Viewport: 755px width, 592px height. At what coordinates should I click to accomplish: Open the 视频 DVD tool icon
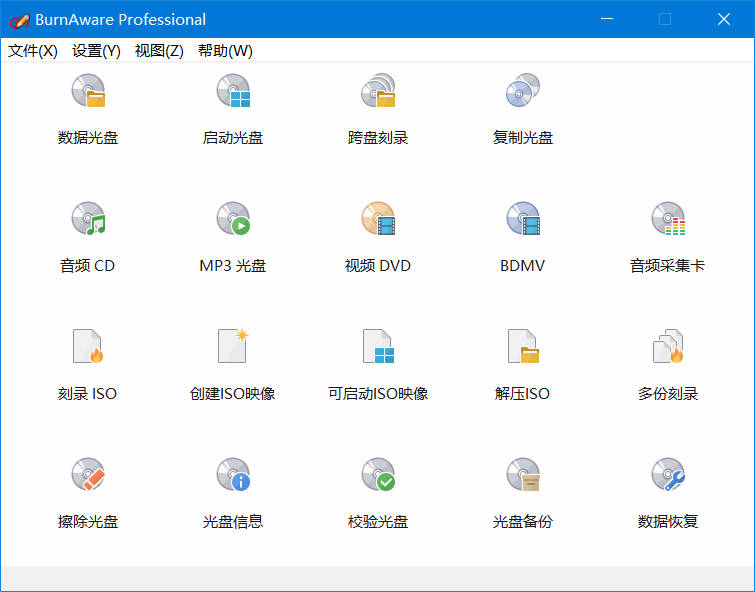point(378,219)
